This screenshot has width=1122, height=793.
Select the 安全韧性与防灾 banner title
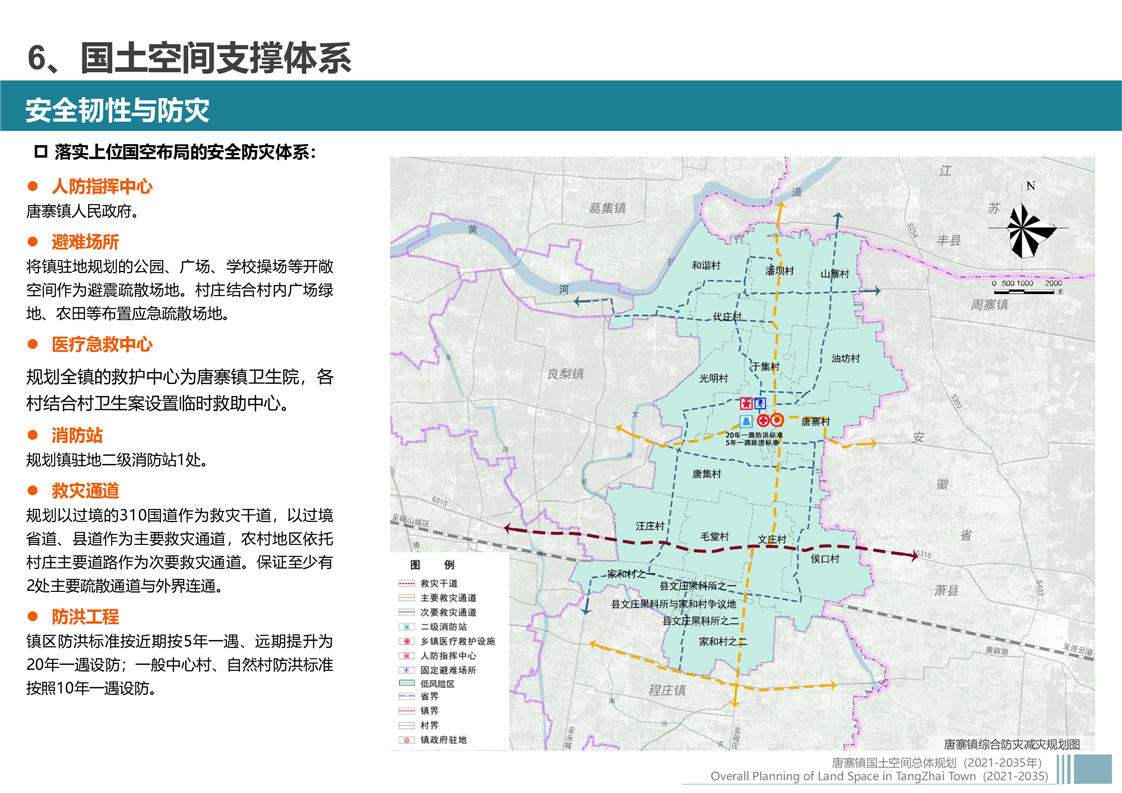pos(118,109)
